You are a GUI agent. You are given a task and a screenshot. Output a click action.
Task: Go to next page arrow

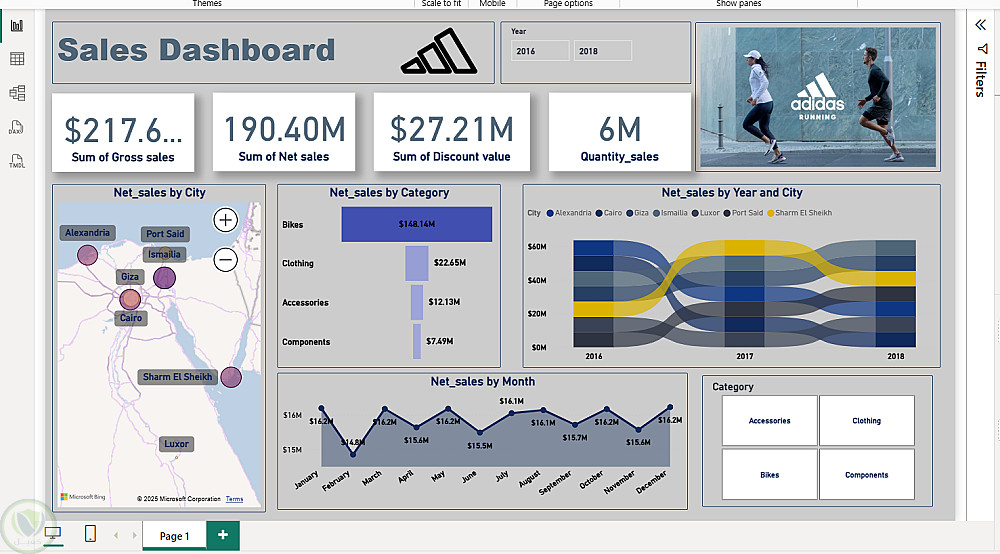click(135, 536)
